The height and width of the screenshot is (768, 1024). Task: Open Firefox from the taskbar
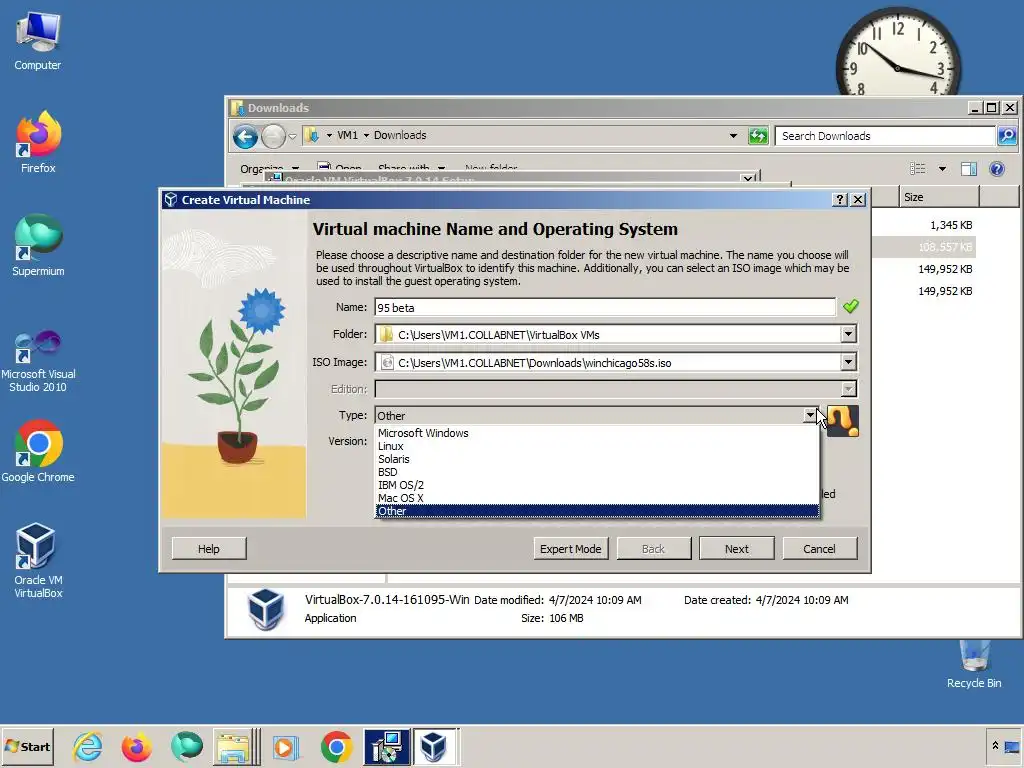[x=136, y=746]
